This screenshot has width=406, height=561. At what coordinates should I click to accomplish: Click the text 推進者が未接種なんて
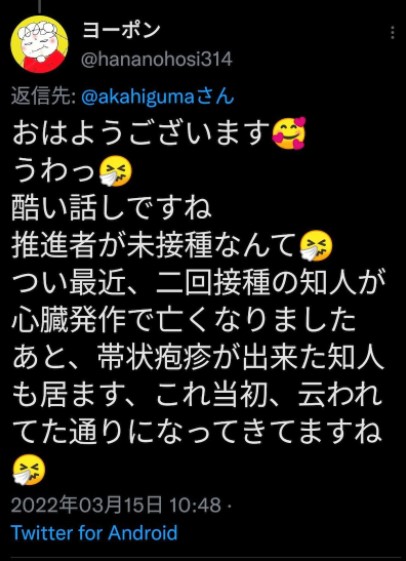[x=155, y=246]
